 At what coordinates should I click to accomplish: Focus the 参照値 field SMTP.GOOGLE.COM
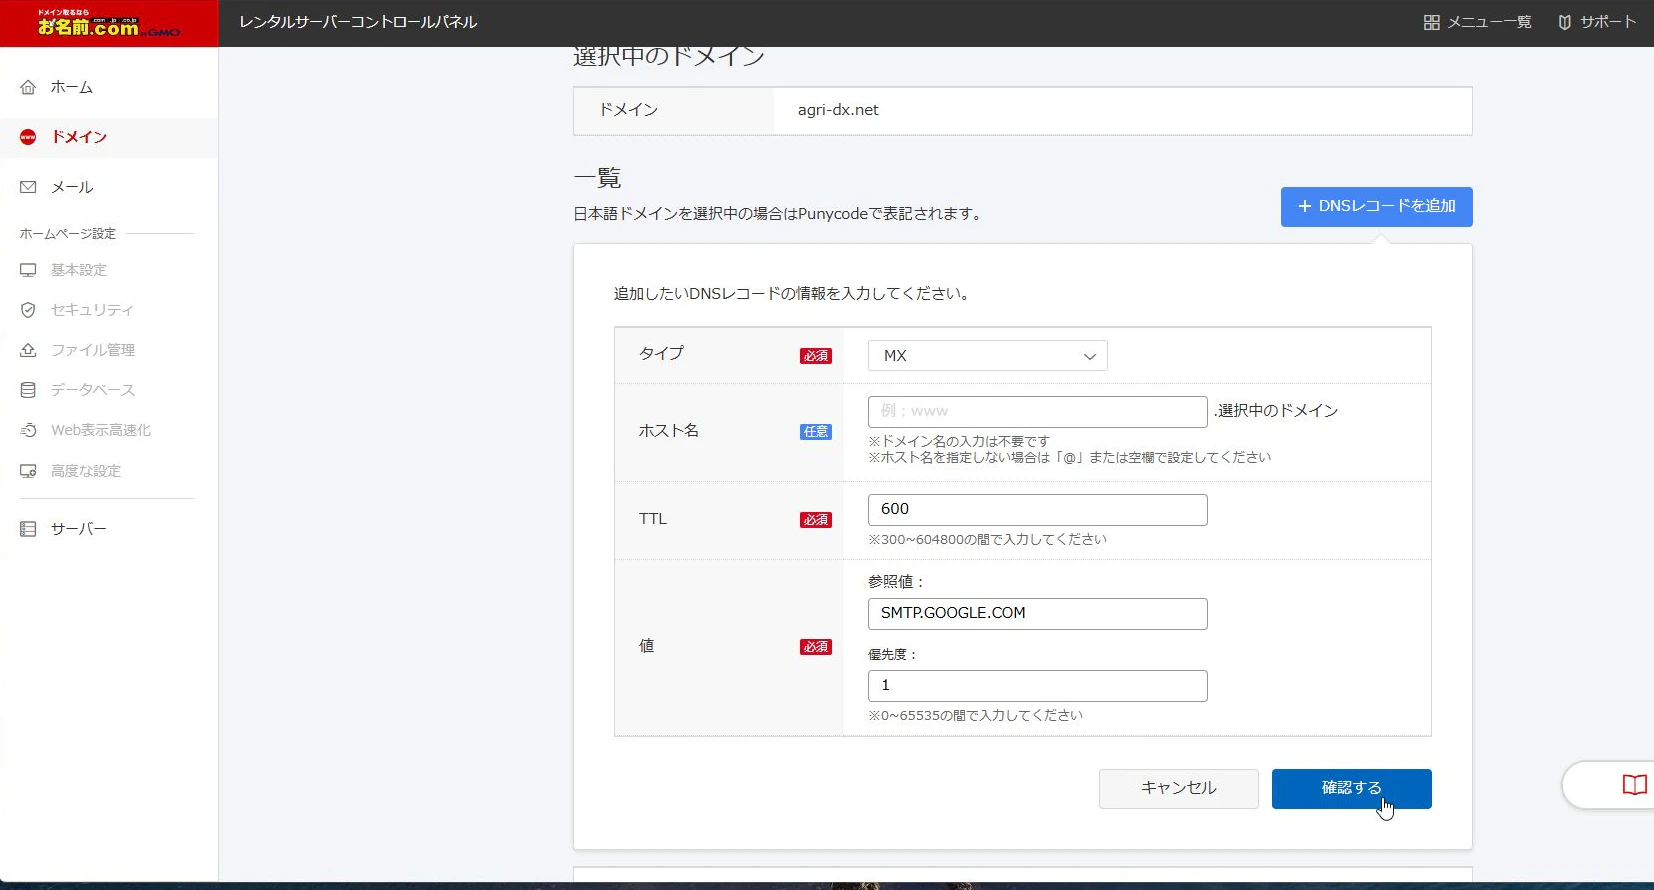(1037, 613)
